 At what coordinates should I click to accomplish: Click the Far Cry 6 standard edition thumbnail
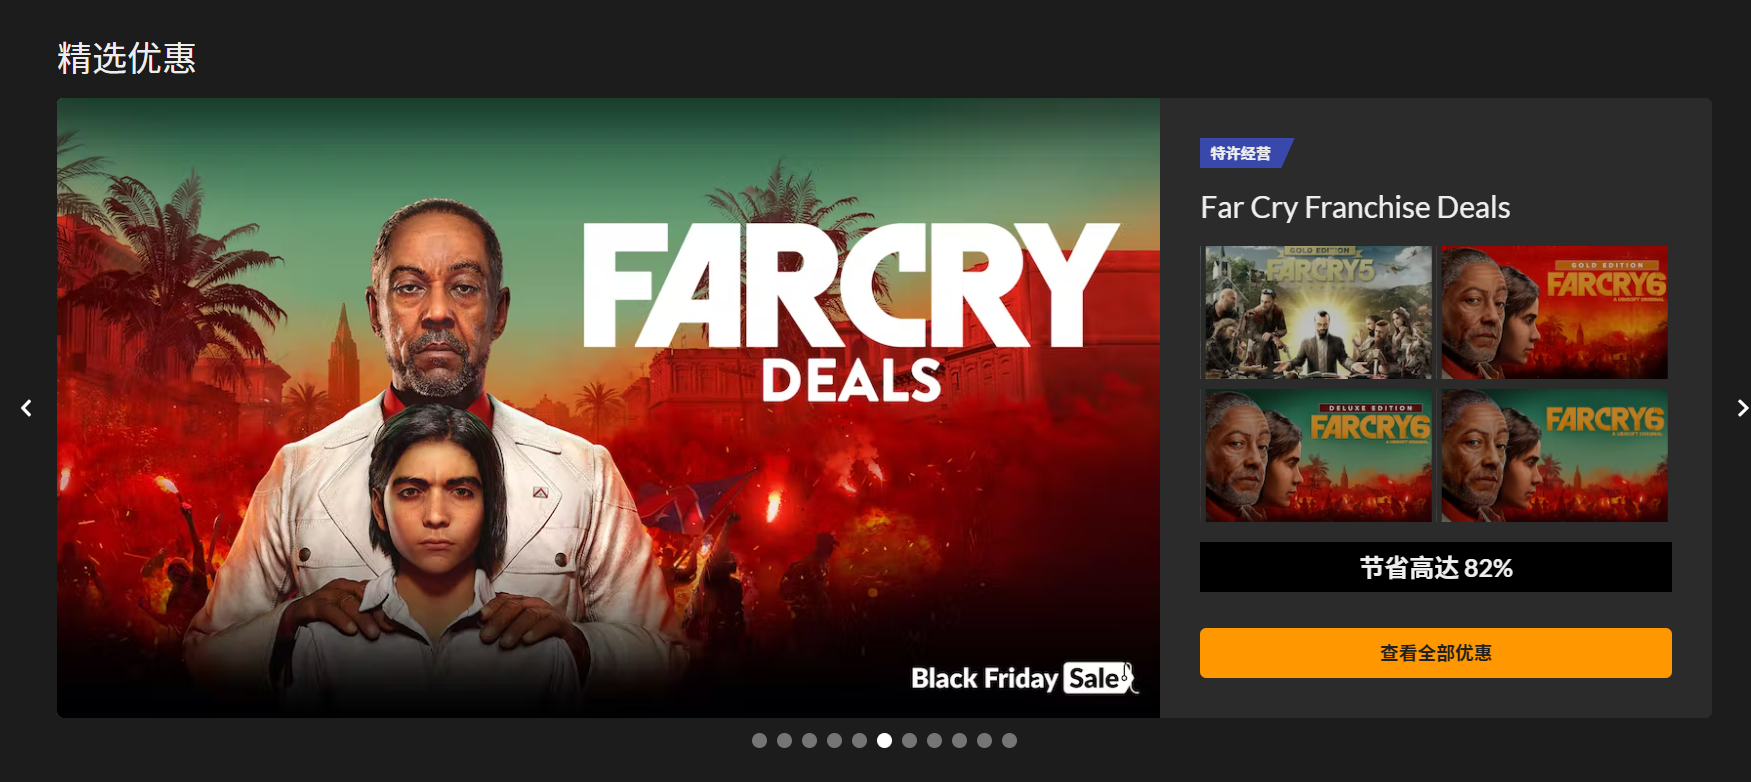coord(1554,456)
